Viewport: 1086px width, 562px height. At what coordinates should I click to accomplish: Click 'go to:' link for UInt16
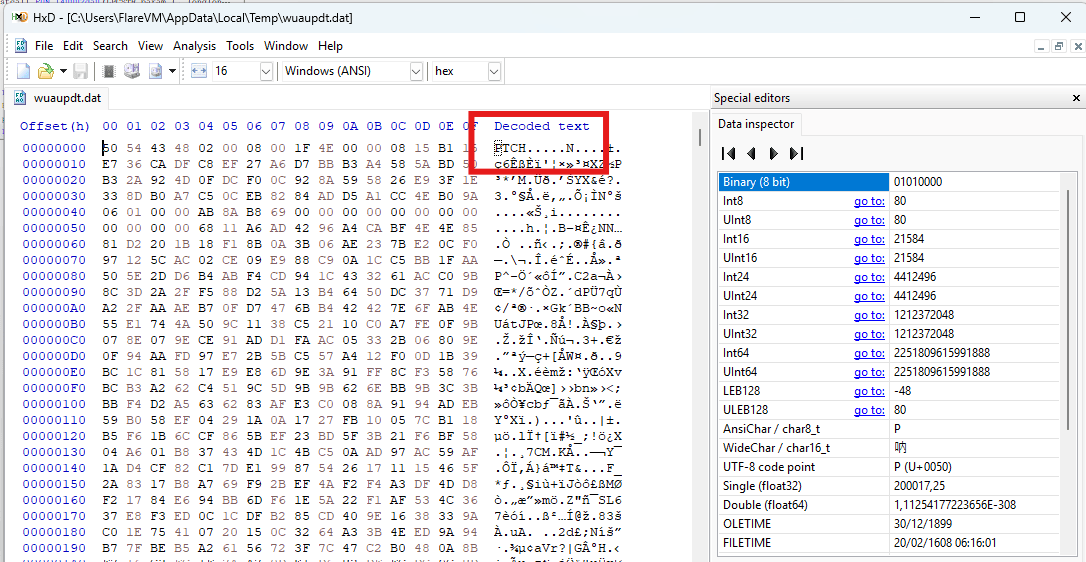coord(869,258)
